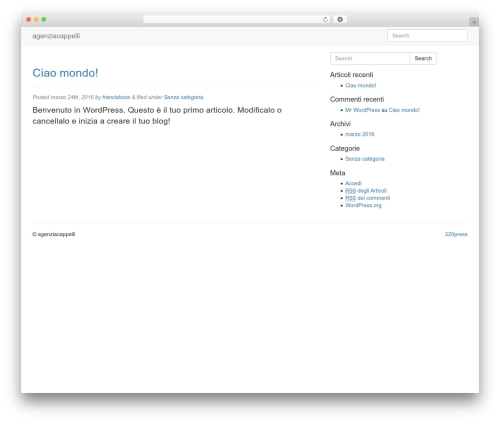This screenshot has width=500, height=423.
Task: Open Mr WordPress commenter link
Action: click(362, 110)
